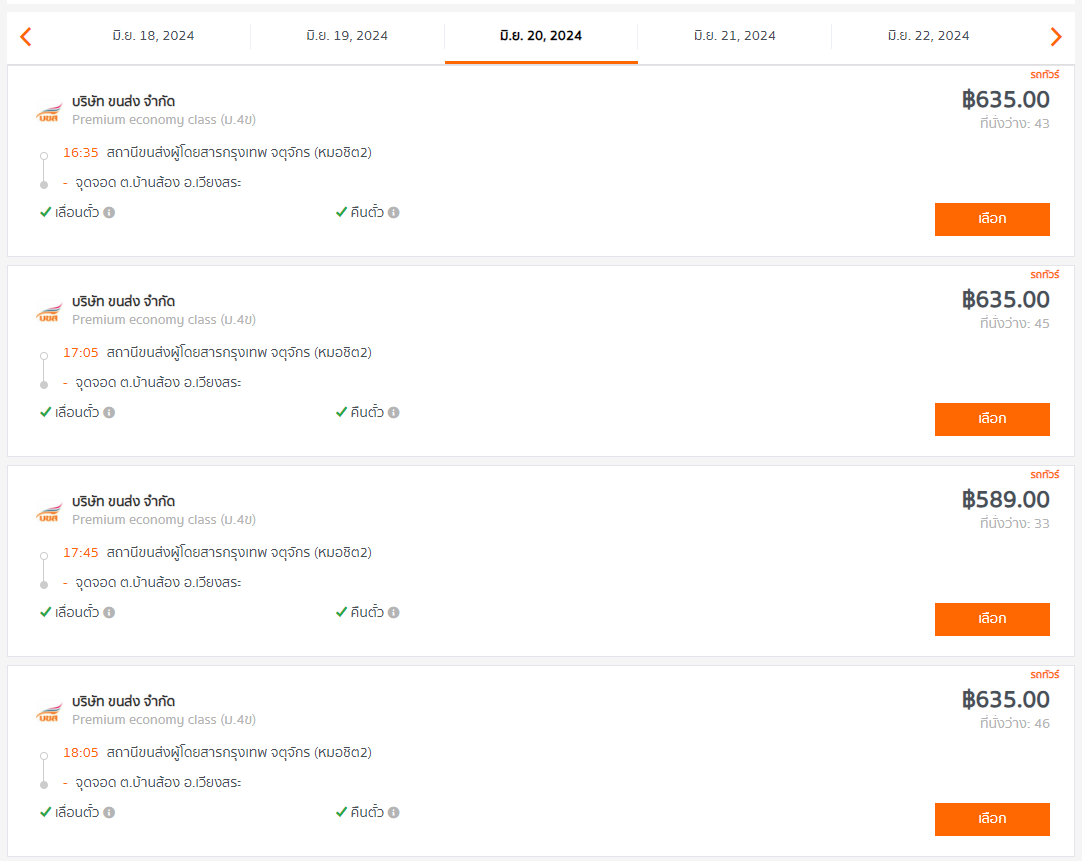This screenshot has height=861, width=1082.
Task: Click รถทัวร์ tag on the 17:45 trip
Action: 1045,475
